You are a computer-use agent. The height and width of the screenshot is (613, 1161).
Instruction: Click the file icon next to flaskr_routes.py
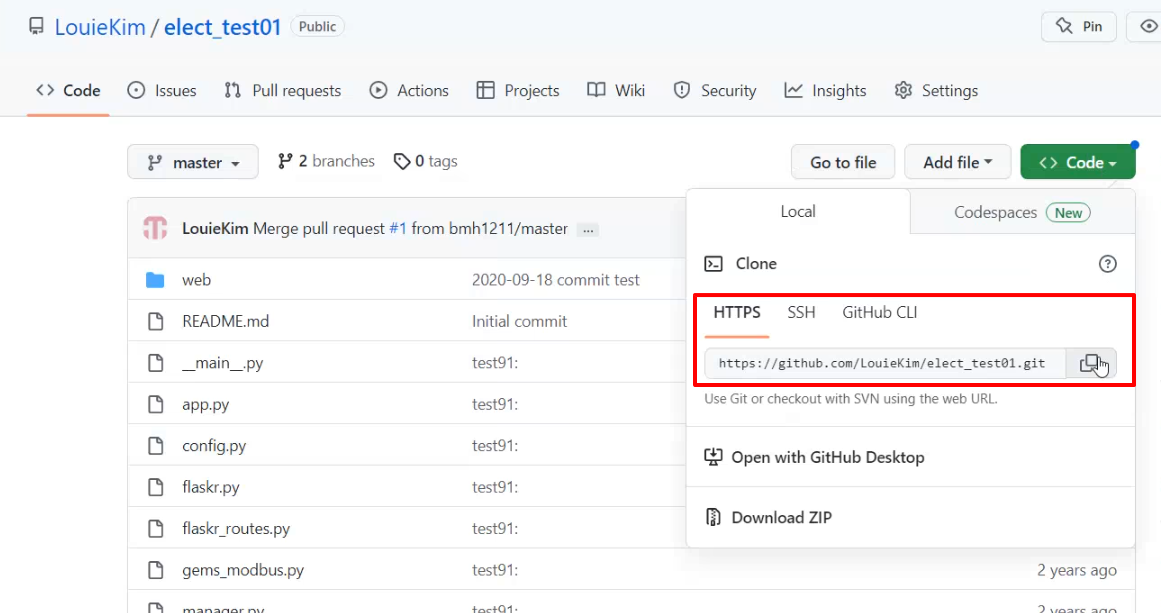click(155, 529)
